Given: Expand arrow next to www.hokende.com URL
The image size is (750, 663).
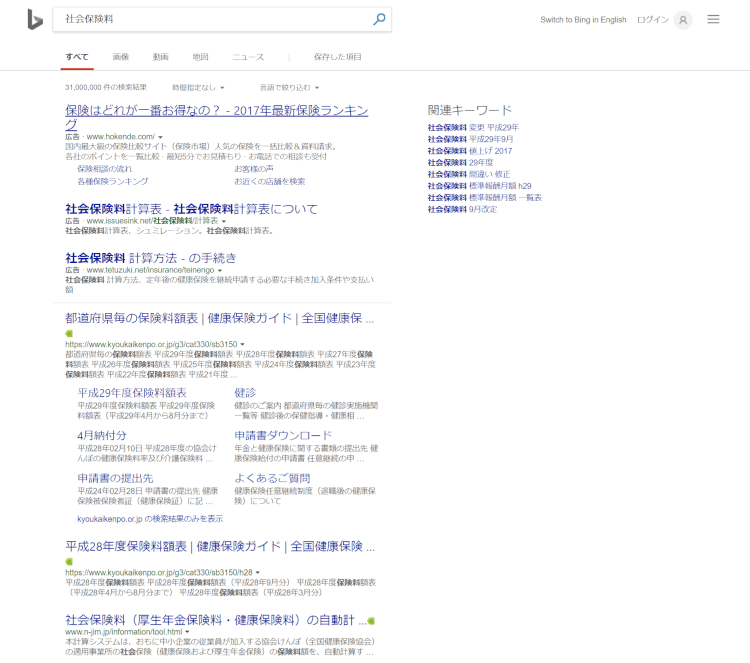Looking at the screenshot, I should (160, 137).
